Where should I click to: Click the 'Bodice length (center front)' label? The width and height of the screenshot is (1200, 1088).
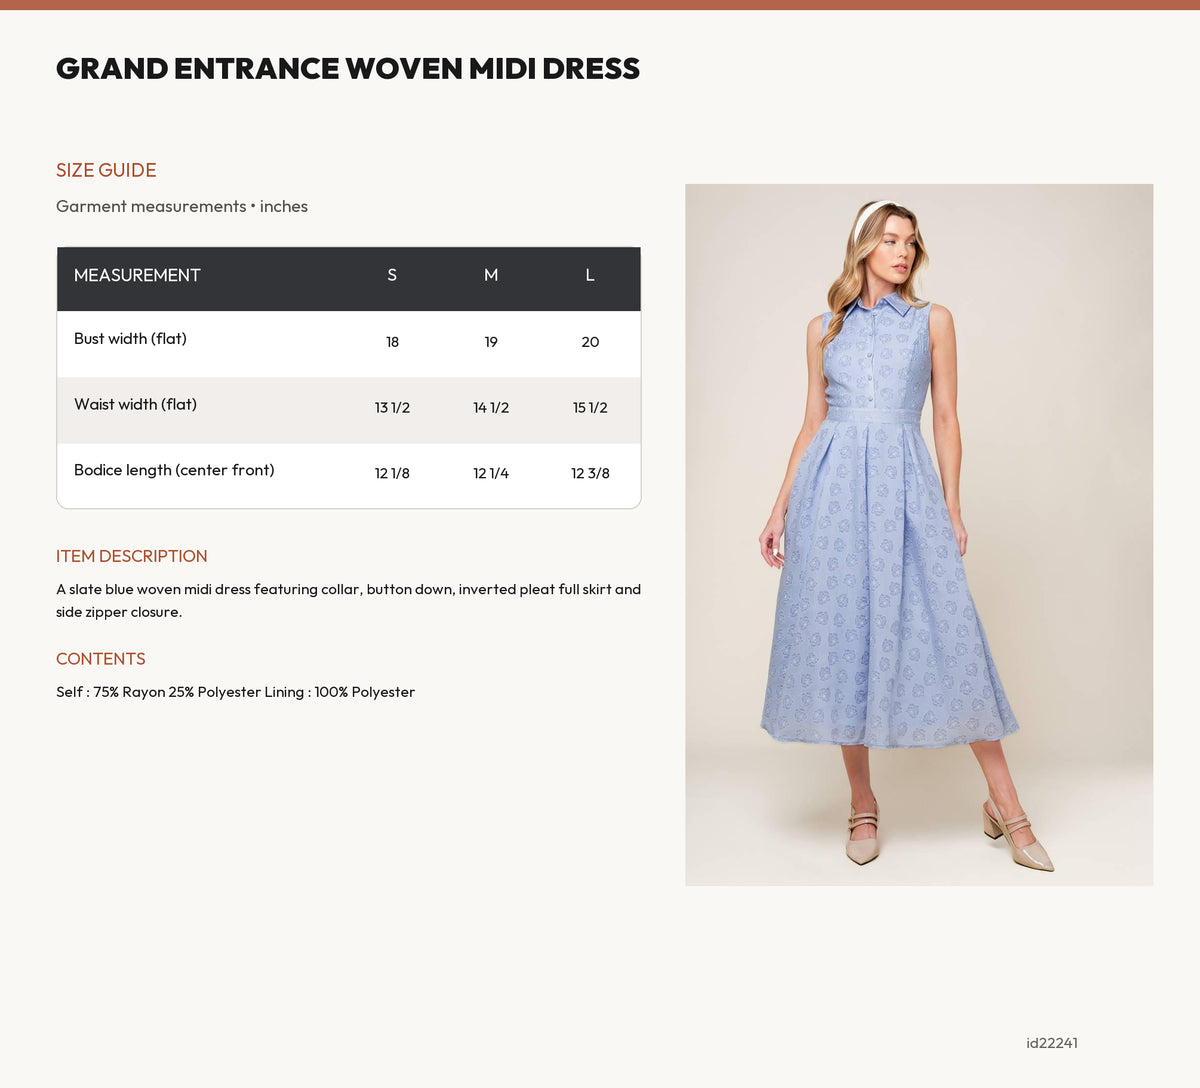pos(174,470)
